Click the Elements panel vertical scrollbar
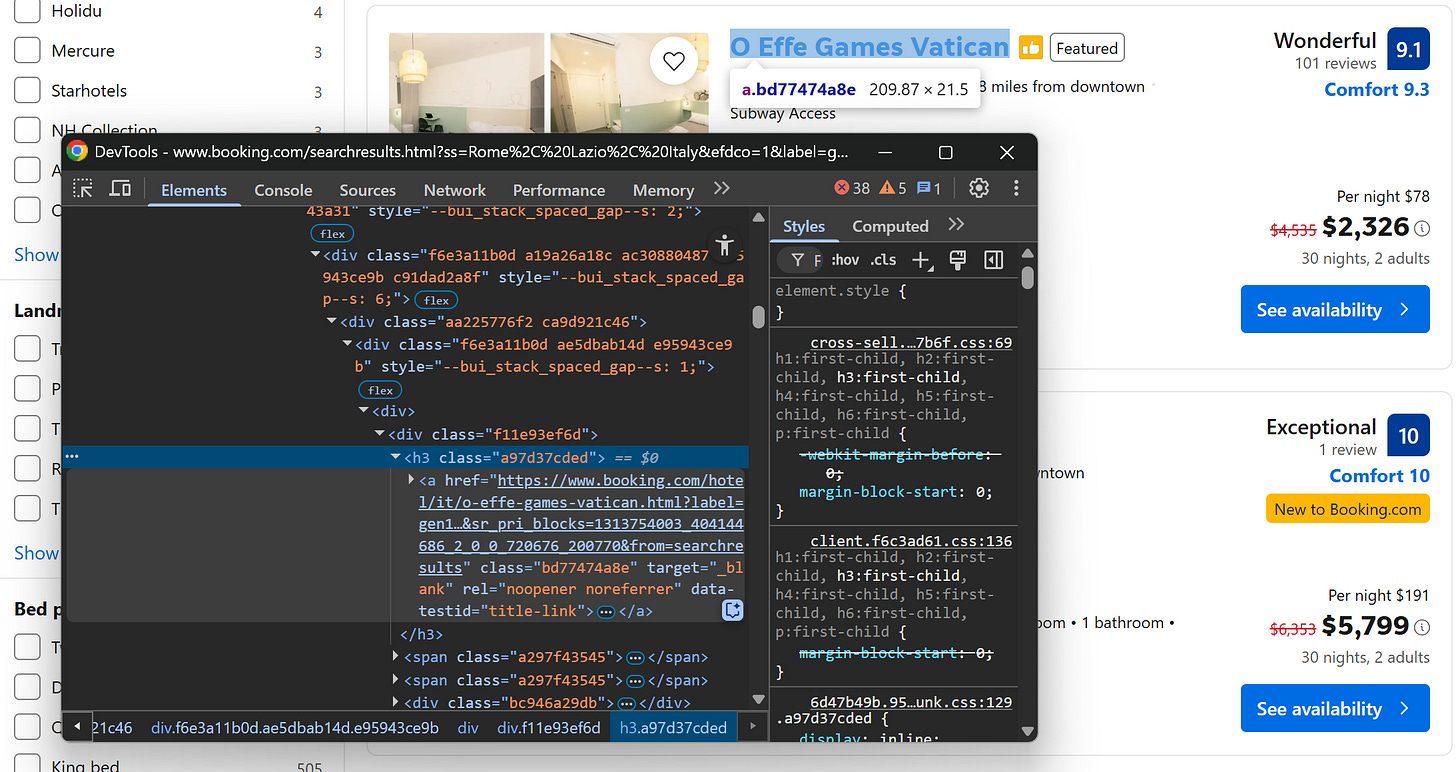This screenshot has height=772, width=1456. point(758,317)
